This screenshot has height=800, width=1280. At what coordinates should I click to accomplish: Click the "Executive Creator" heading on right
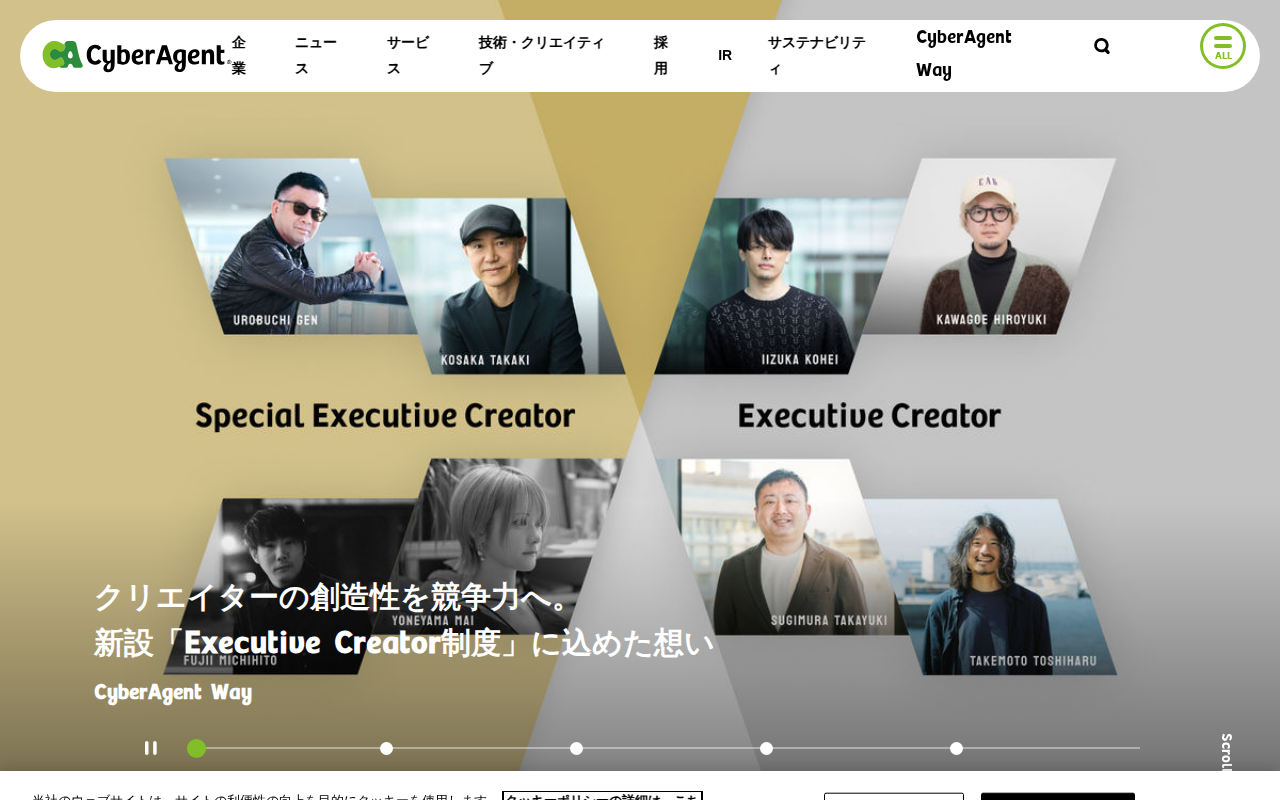(870, 416)
